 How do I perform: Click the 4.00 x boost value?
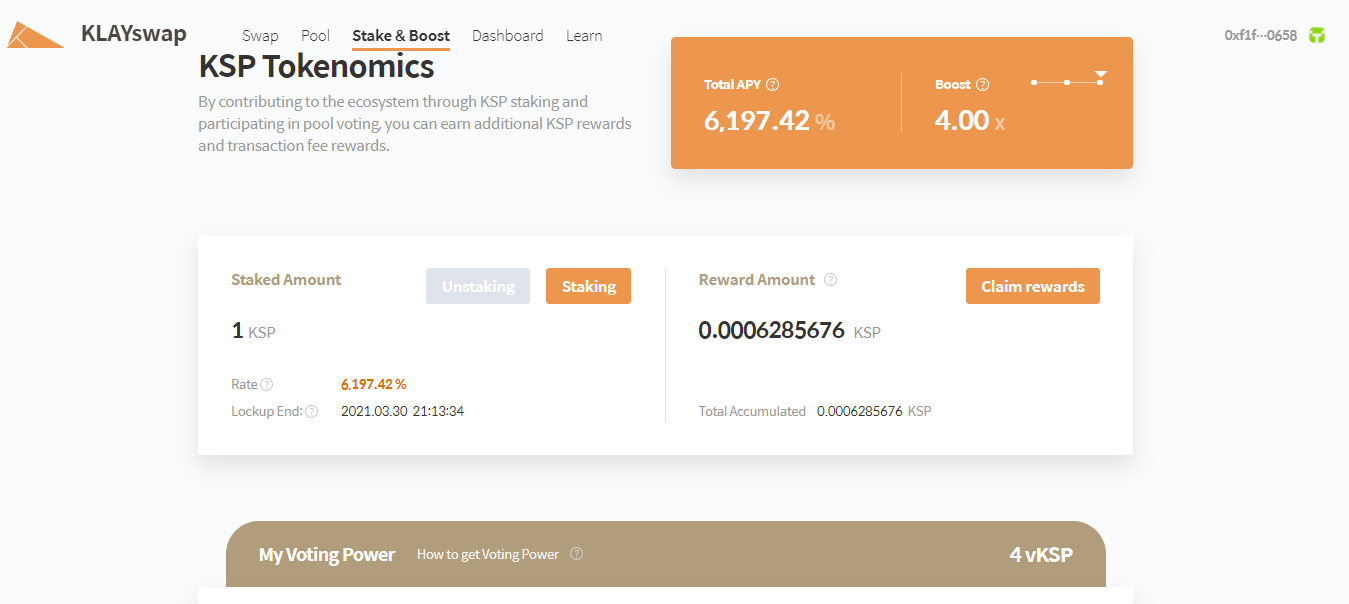(x=970, y=121)
